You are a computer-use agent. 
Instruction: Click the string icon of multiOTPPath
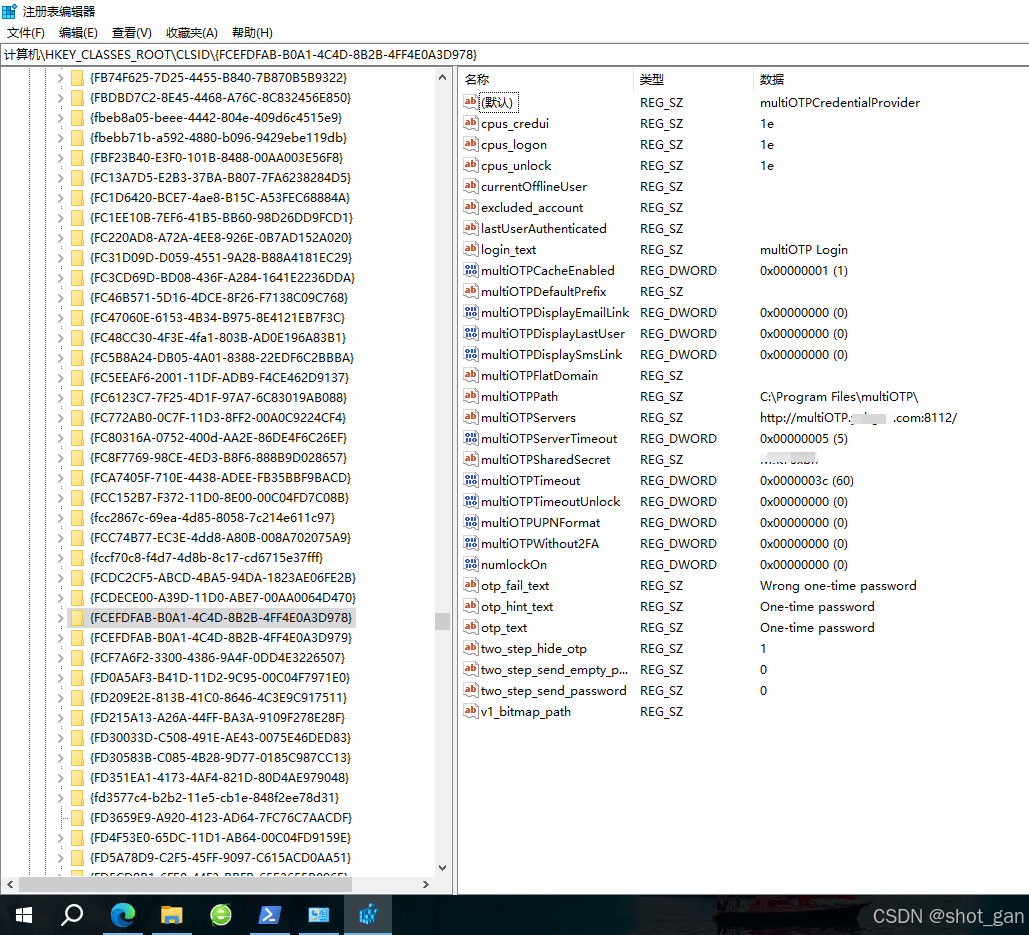[471, 396]
